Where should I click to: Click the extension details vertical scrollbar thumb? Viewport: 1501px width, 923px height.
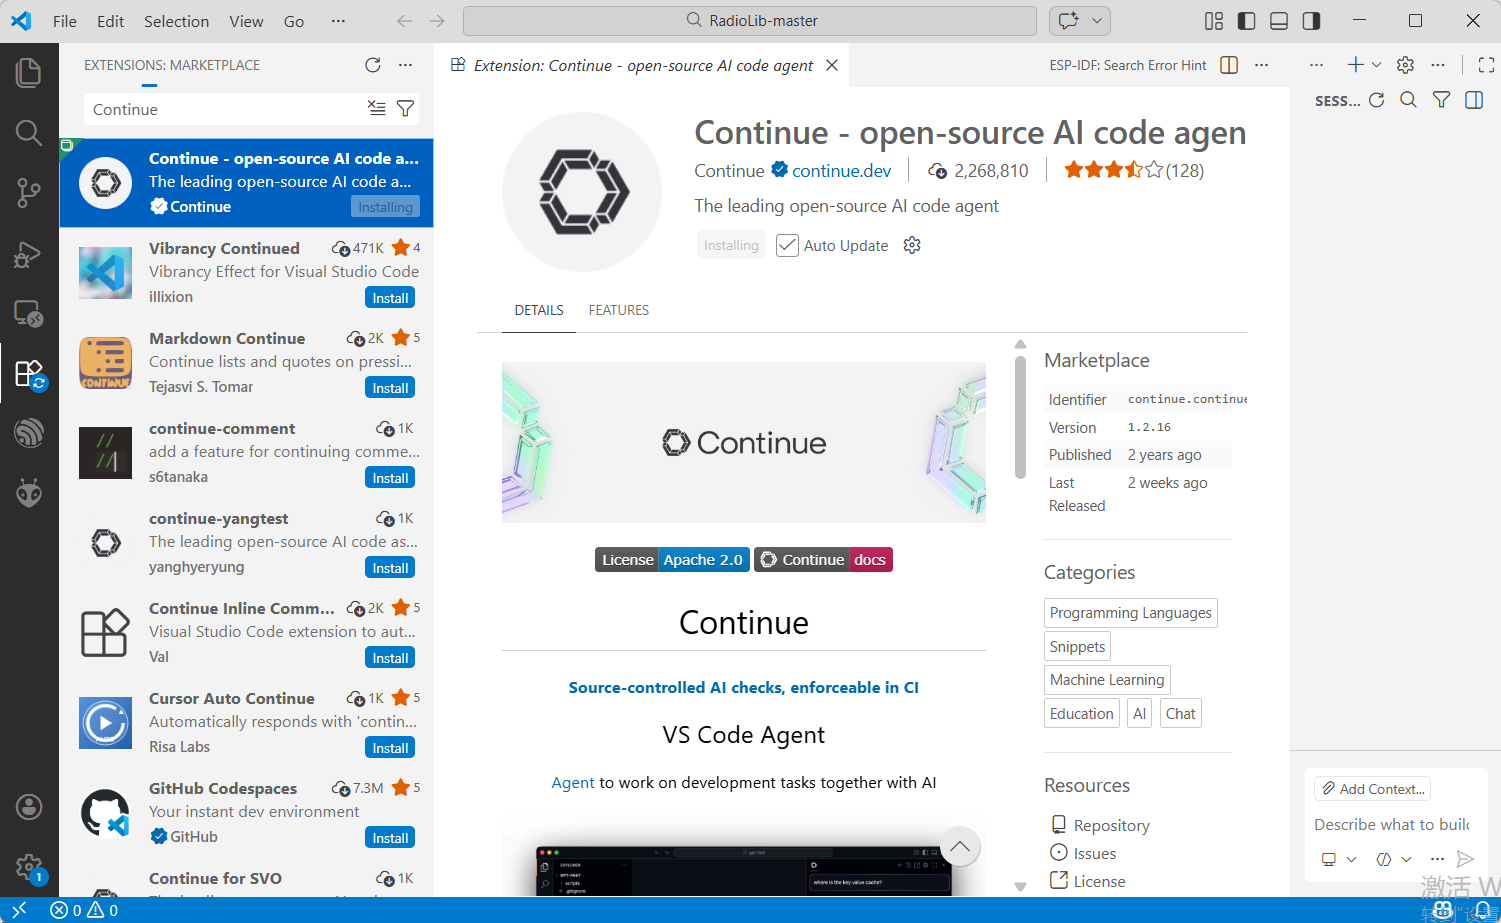(x=1020, y=417)
